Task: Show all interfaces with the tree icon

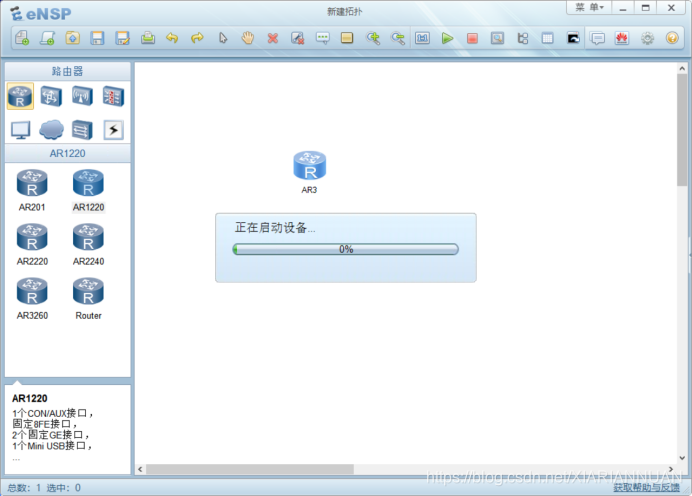Action: (x=523, y=38)
